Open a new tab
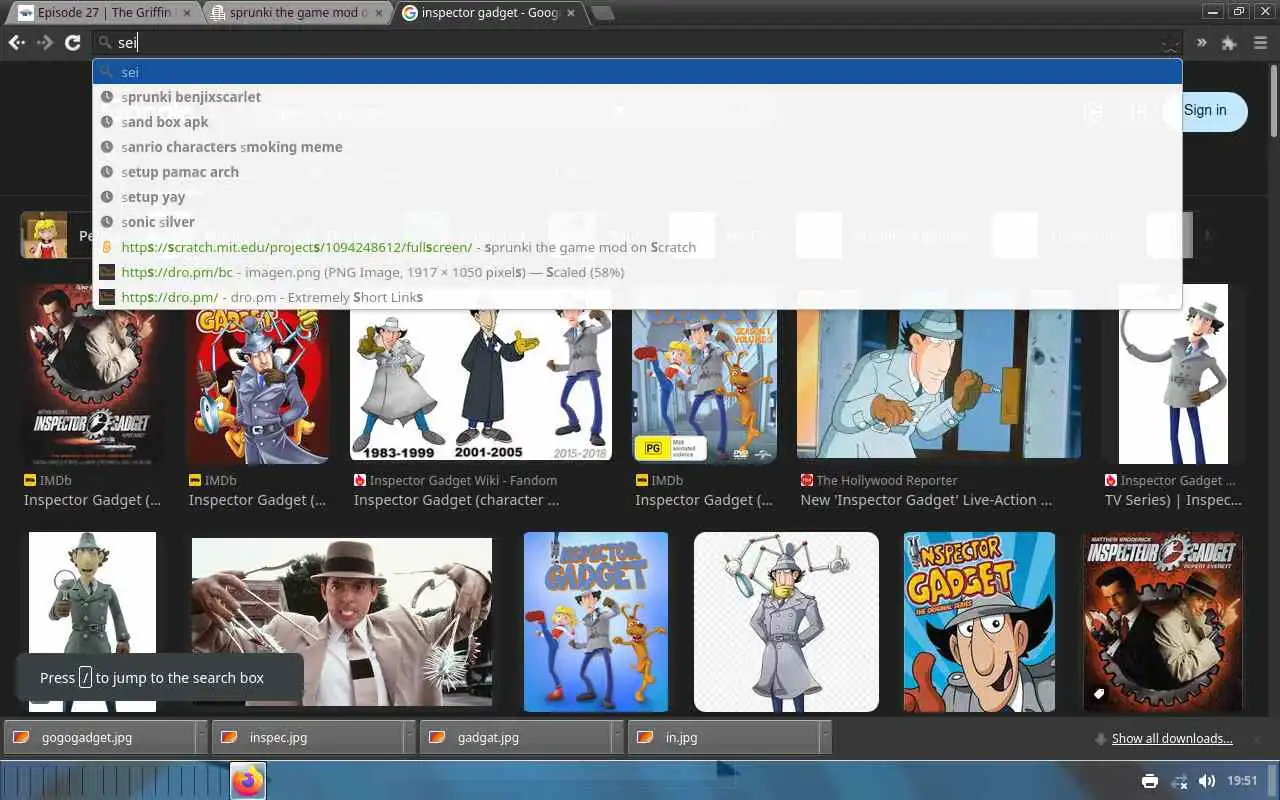 pyautogui.click(x=602, y=13)
